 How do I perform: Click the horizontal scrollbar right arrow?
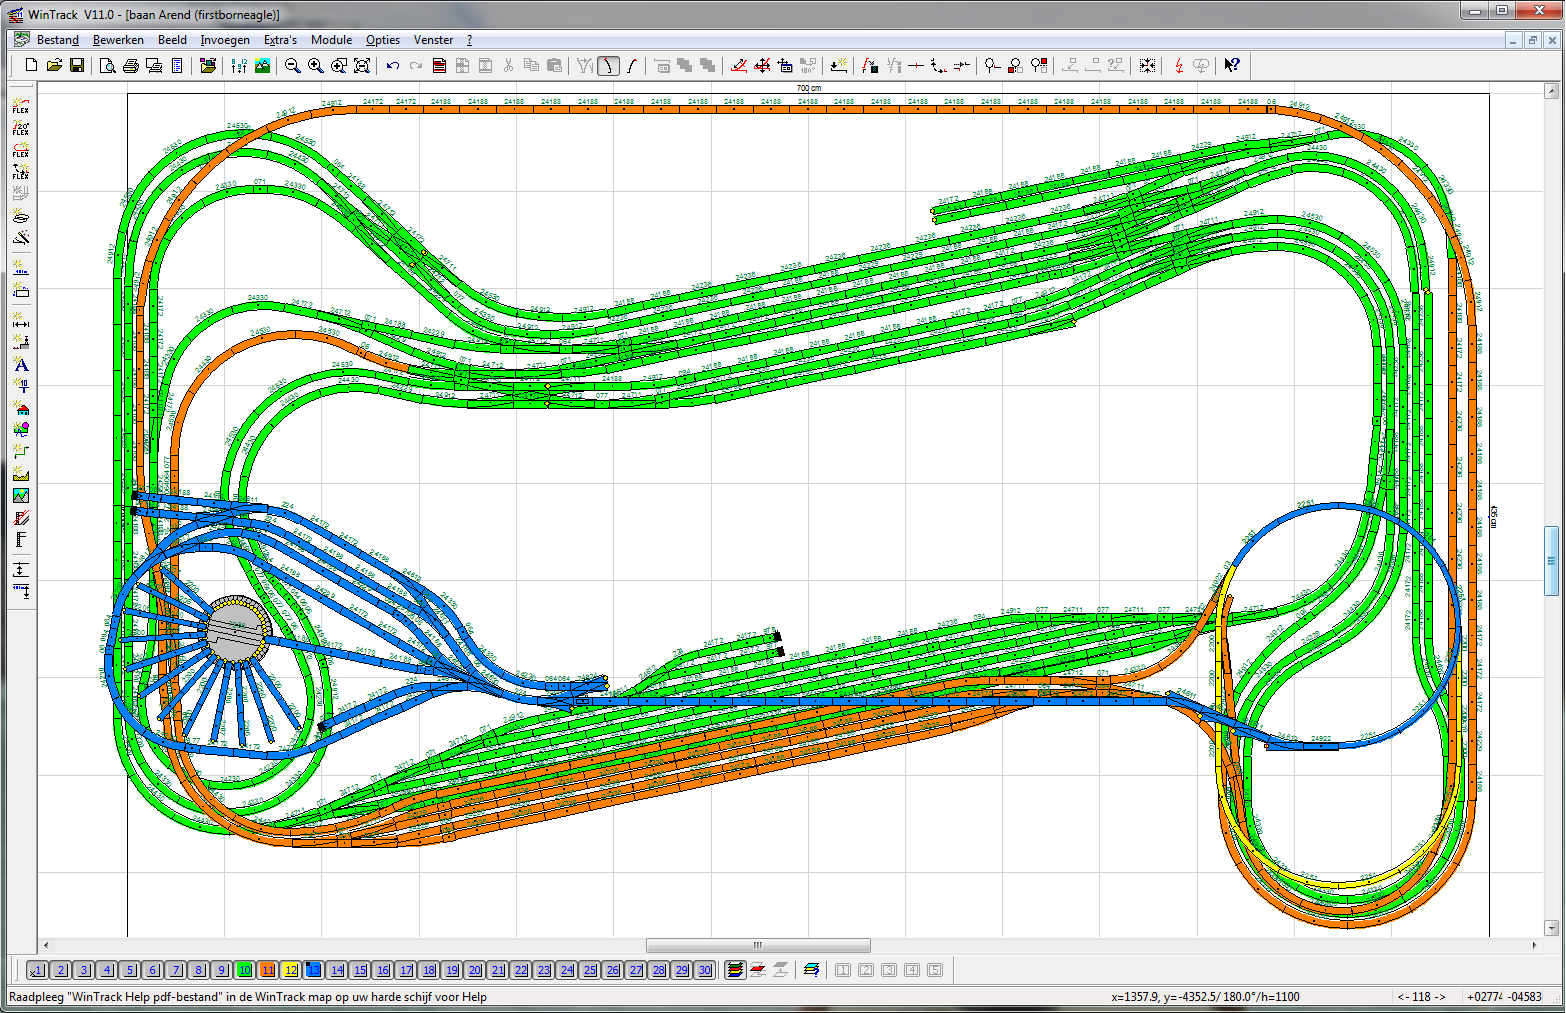pyautogui.click(x=1535, y=945)
